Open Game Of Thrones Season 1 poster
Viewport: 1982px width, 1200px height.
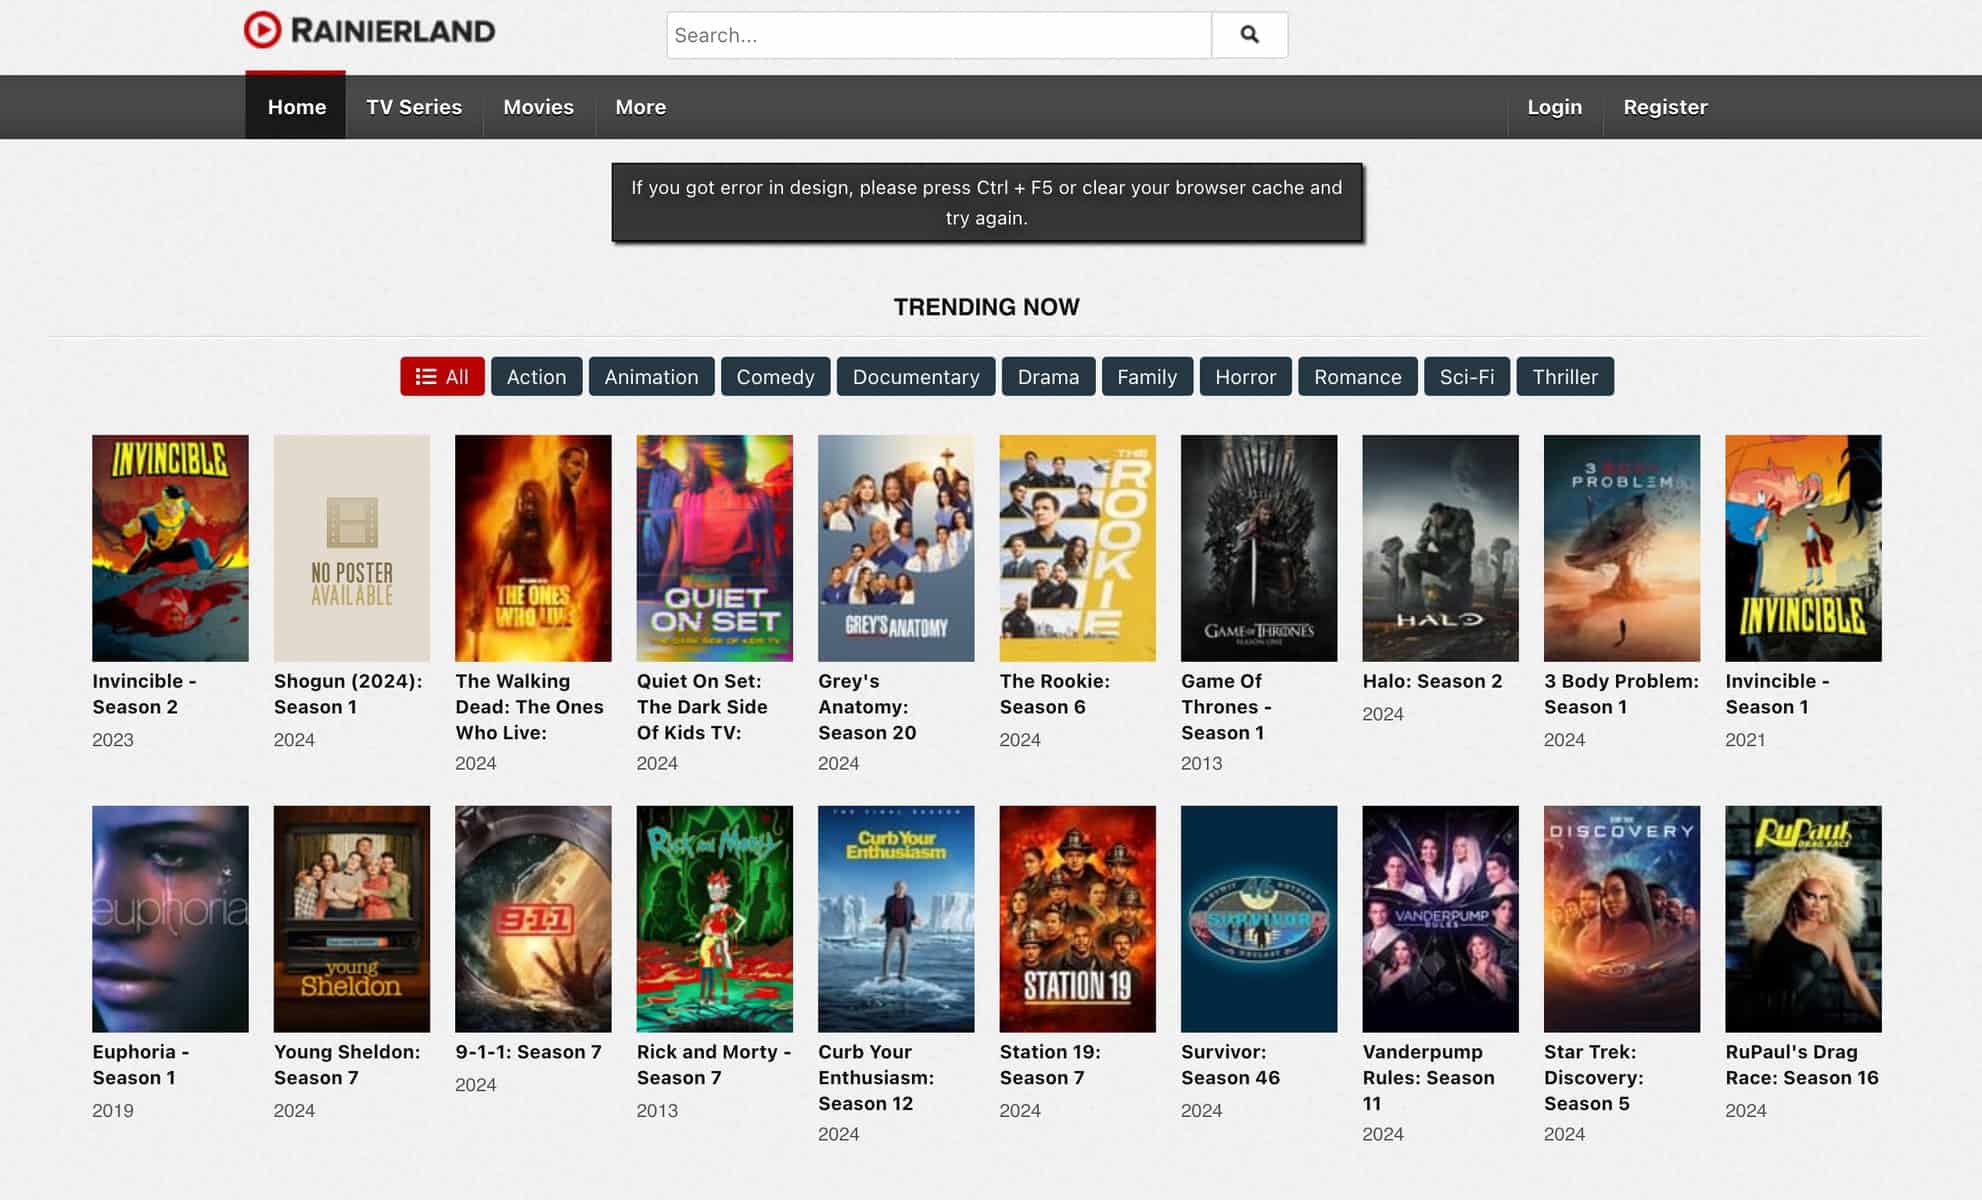[x=1259, y=548]
